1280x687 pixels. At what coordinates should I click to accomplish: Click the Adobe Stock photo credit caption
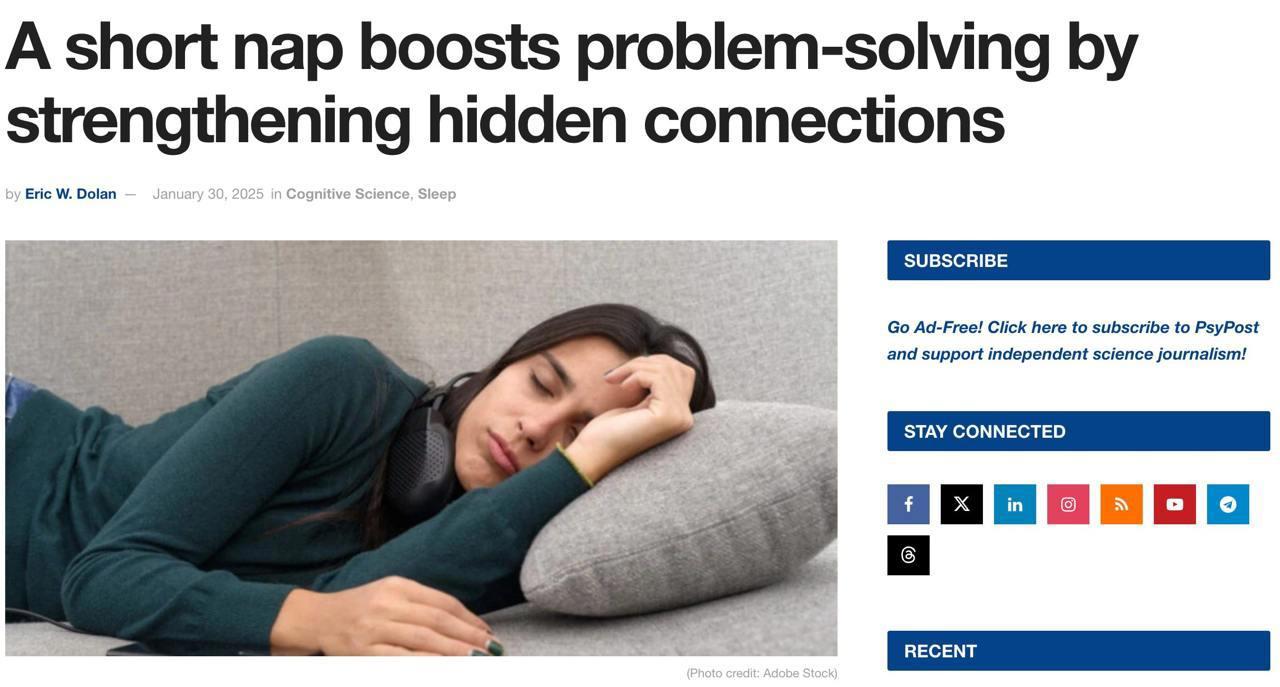(762, 673)
